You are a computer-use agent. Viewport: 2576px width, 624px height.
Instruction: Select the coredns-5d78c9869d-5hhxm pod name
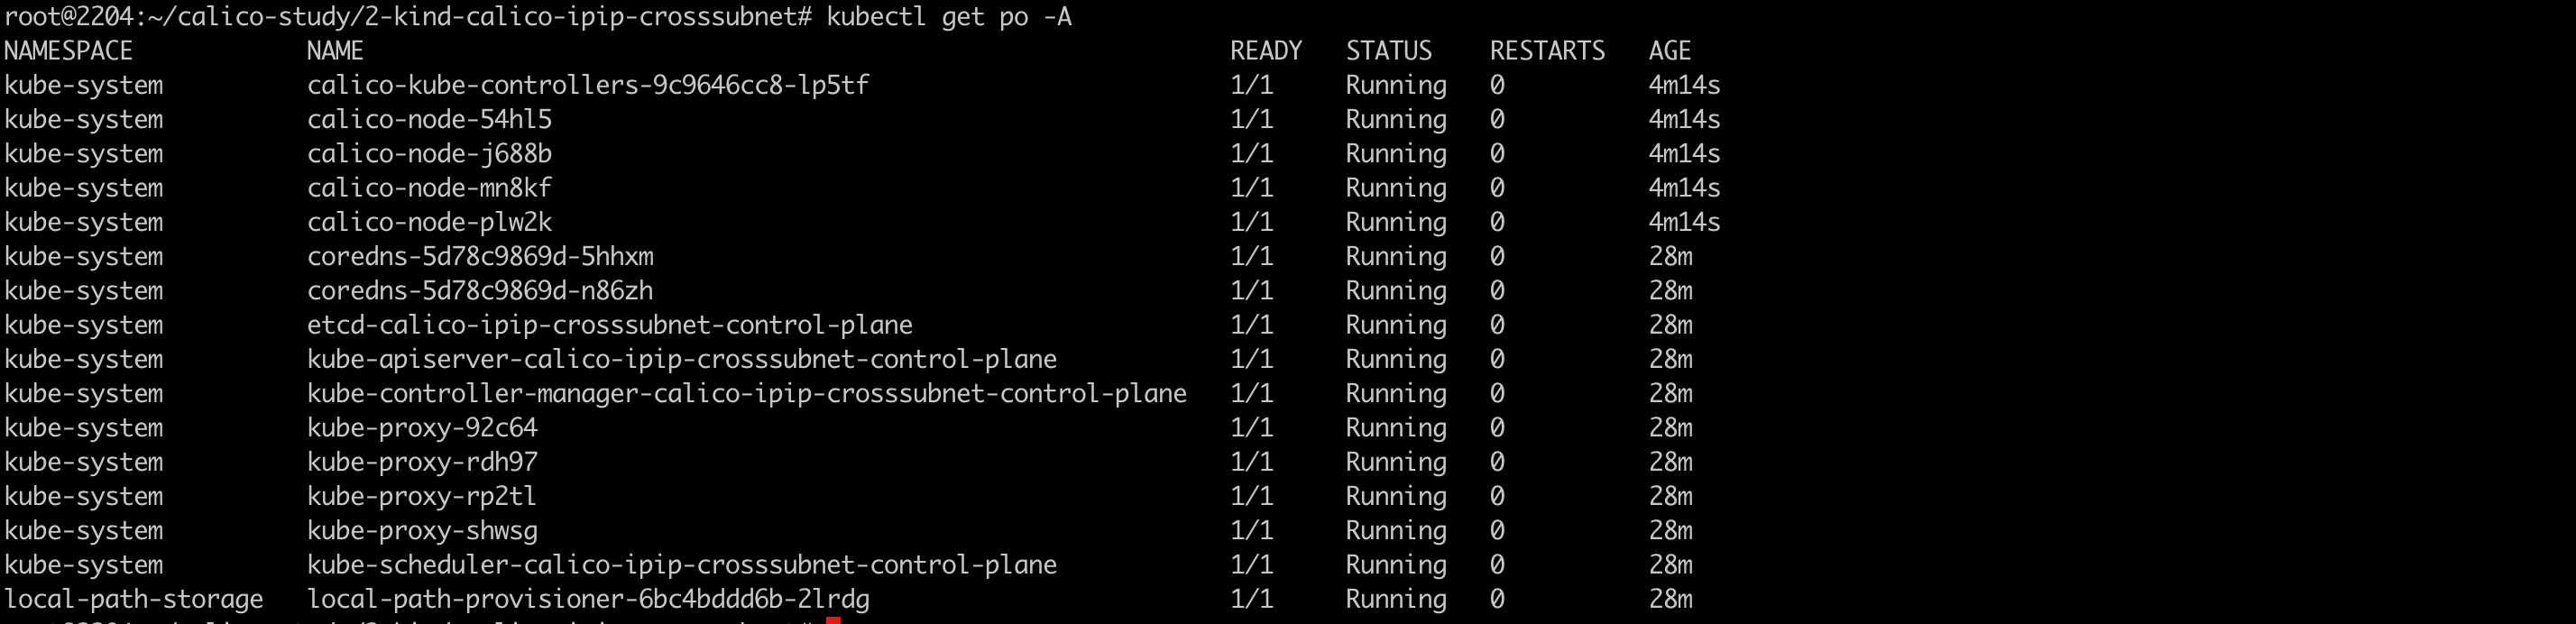480,257
